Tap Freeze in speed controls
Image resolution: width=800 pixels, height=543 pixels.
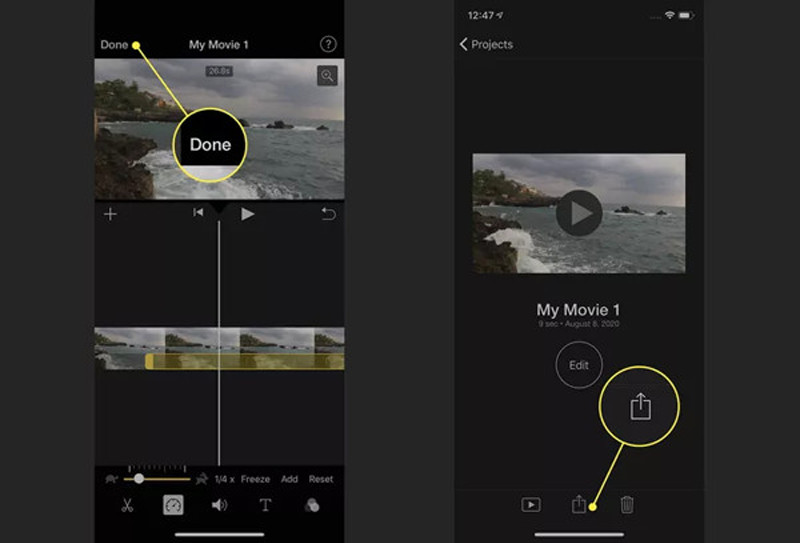[x=255, y=479]
